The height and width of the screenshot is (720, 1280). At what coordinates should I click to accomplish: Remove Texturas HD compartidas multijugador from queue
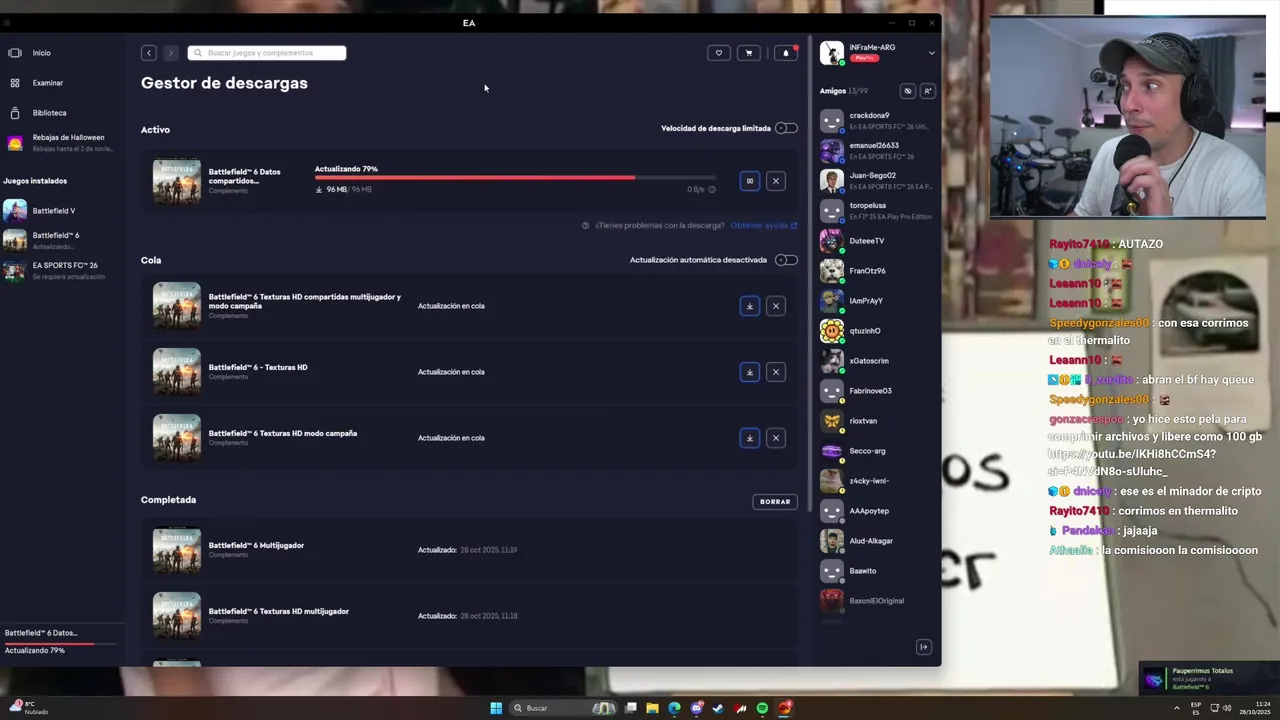(x=776, y=306)
